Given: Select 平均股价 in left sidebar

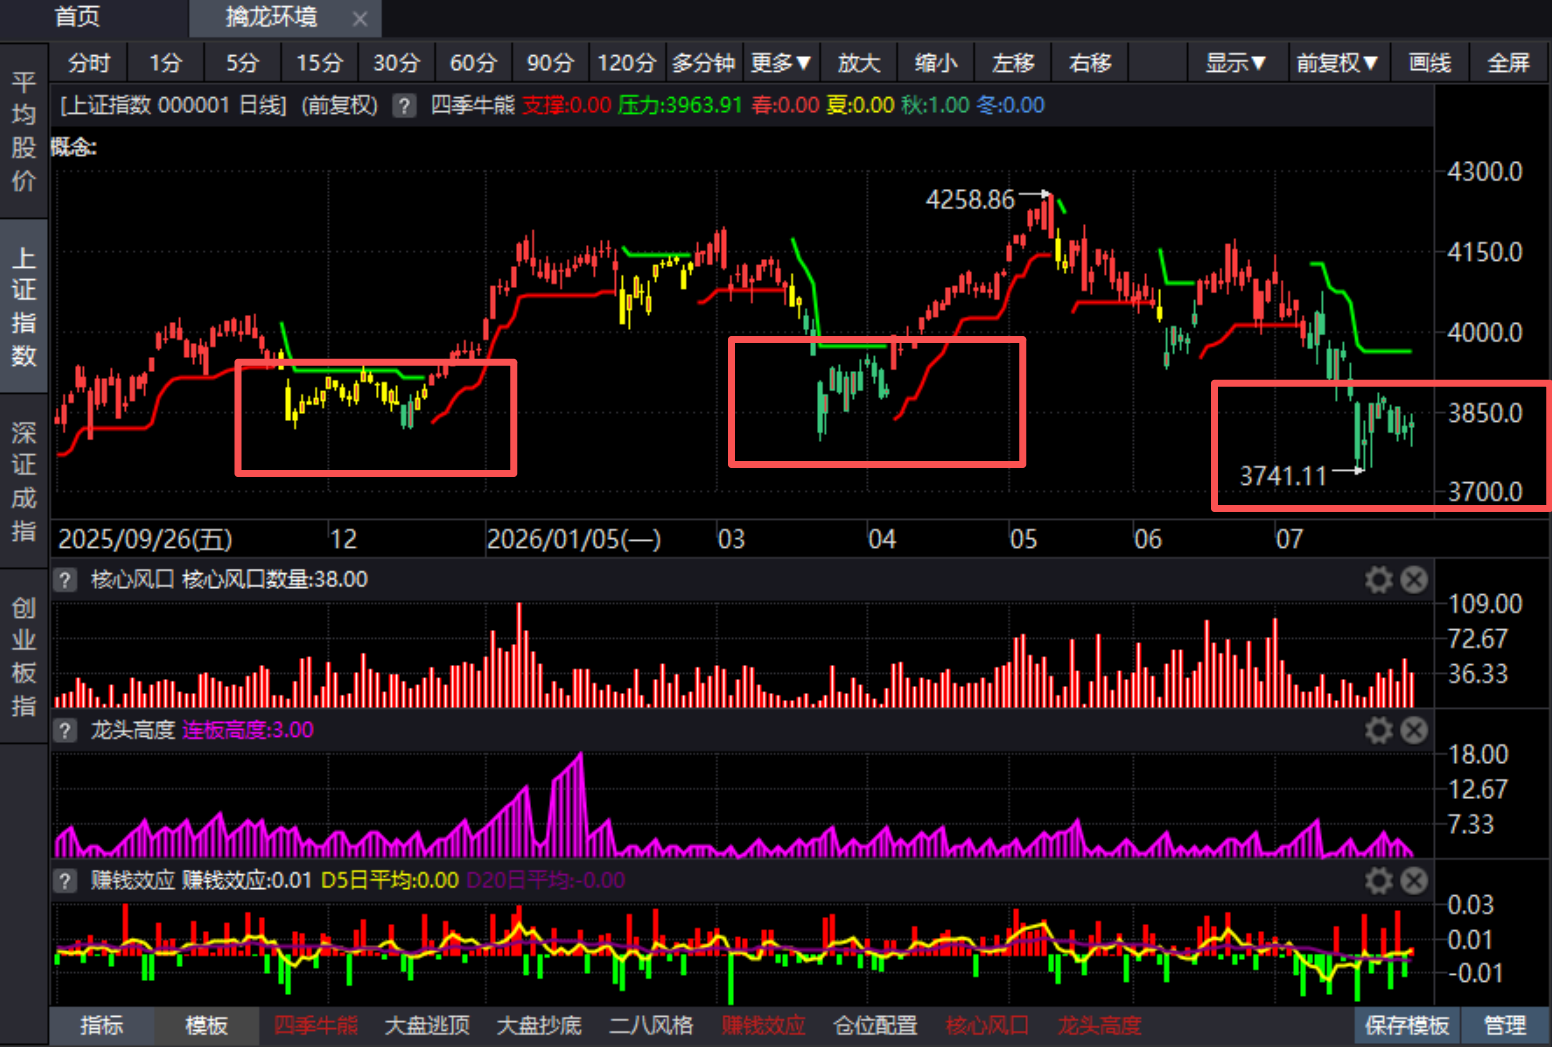Looking at the screenshot, I should tap(24, 131).
